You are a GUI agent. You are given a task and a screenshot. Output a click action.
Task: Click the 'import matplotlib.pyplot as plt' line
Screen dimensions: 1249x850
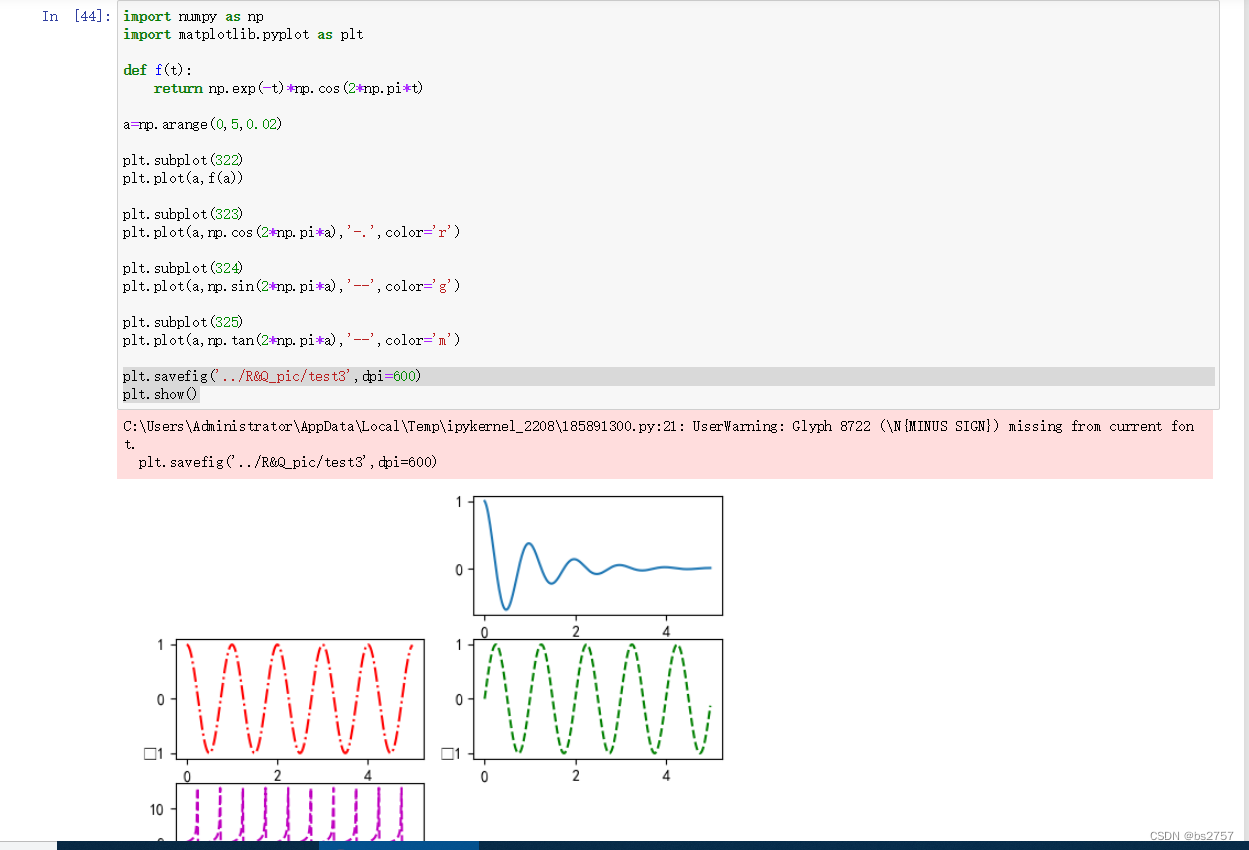click(x=243, y=35)
